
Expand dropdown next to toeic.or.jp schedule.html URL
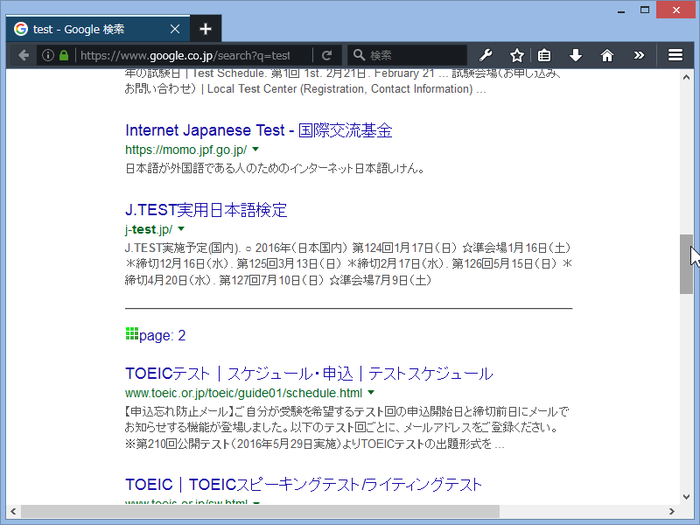coord(370,393)
